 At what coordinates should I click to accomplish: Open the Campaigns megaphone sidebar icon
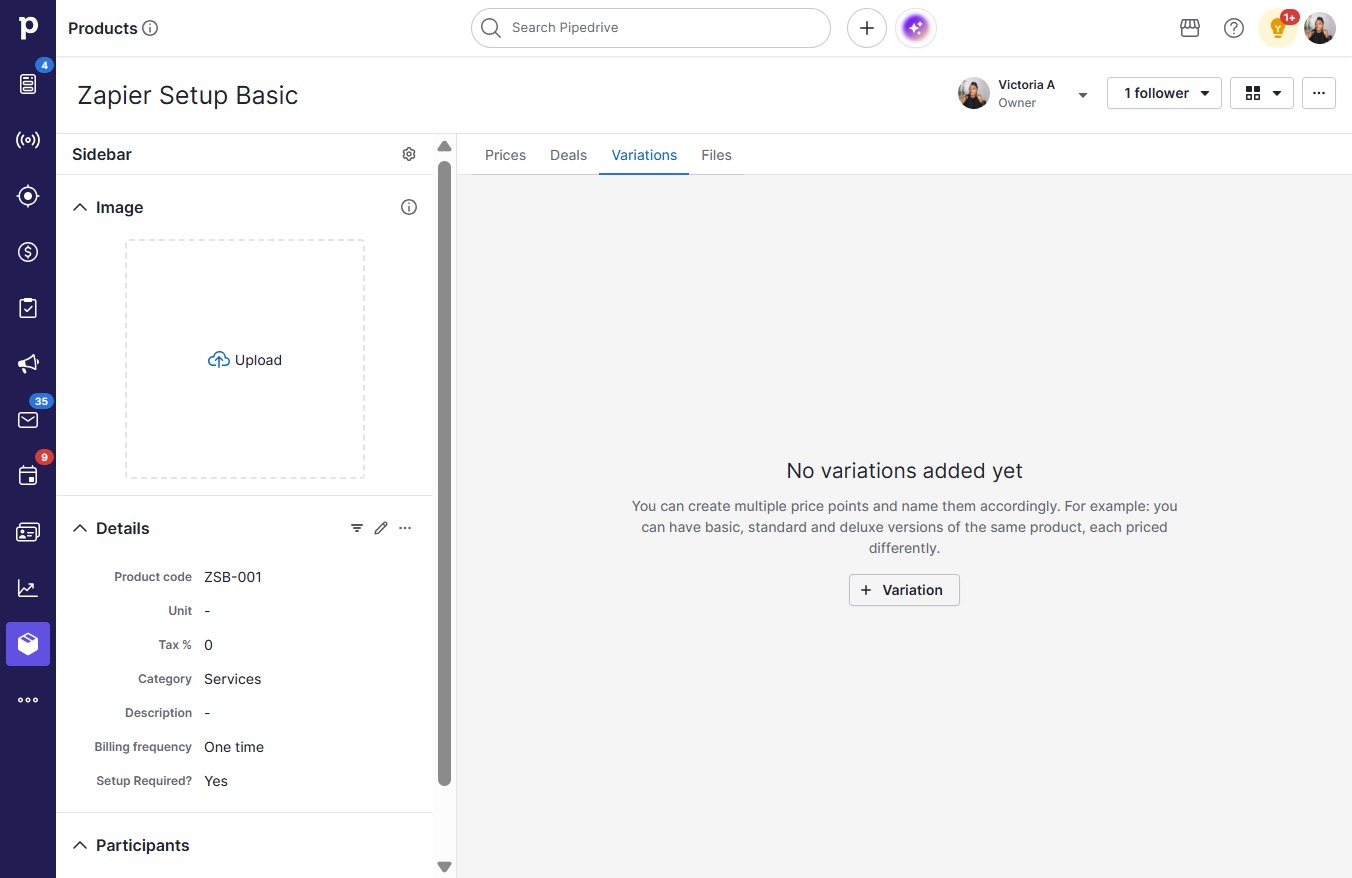[28, 364]
